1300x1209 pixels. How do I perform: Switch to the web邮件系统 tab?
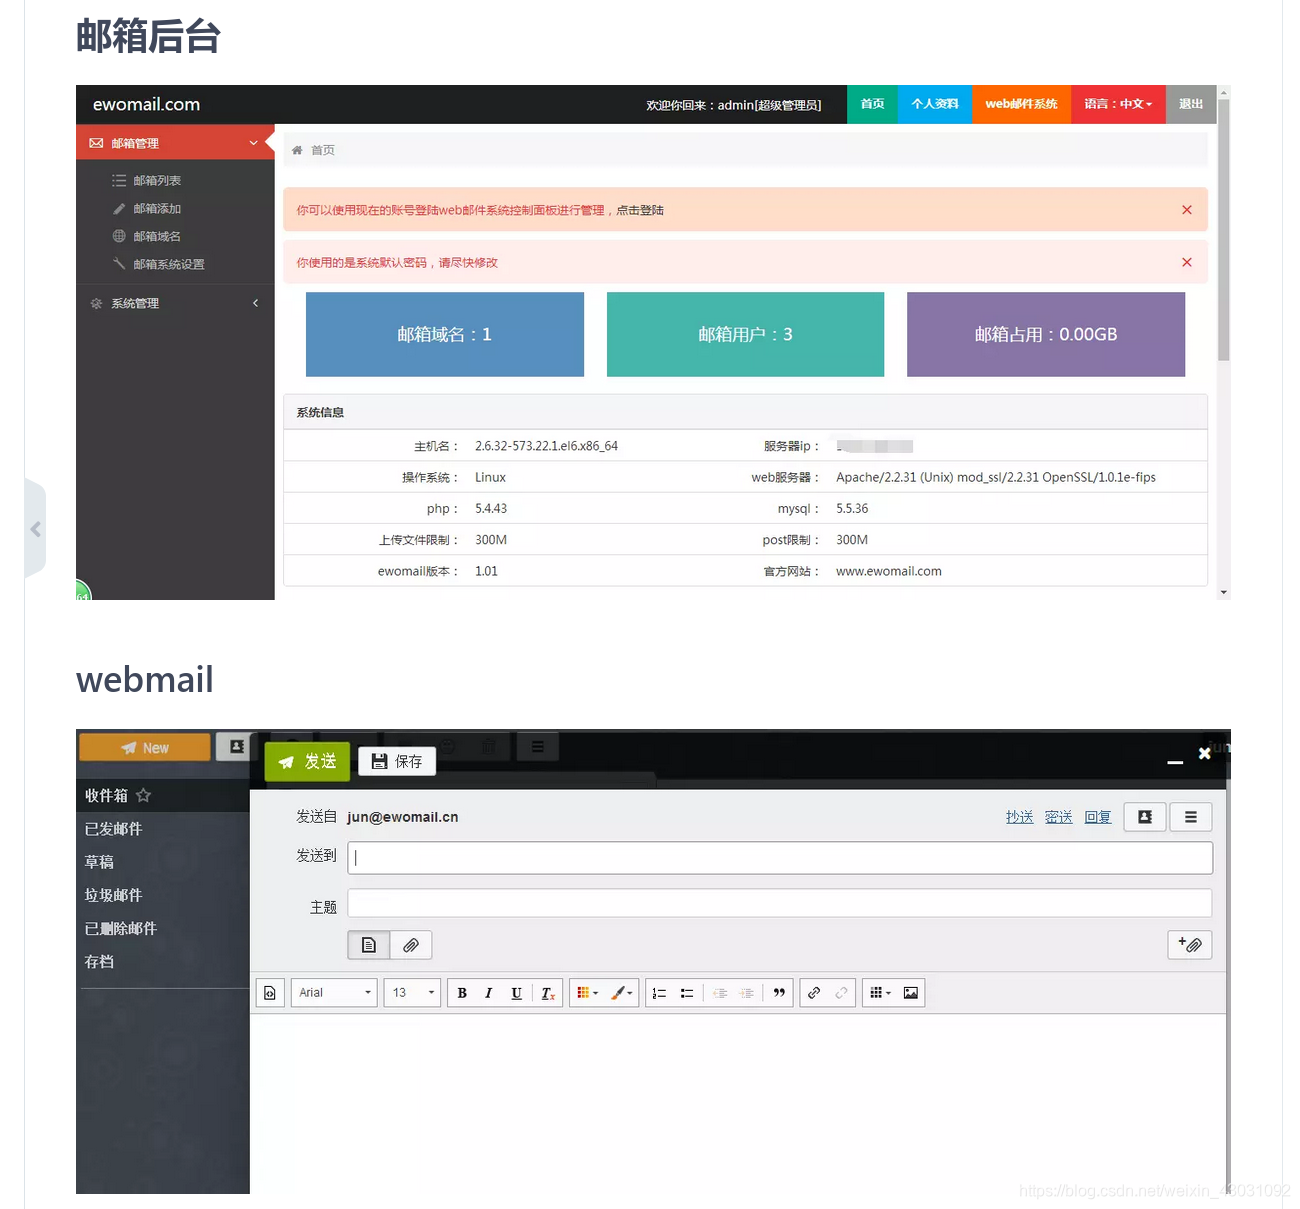point(1021,104)
